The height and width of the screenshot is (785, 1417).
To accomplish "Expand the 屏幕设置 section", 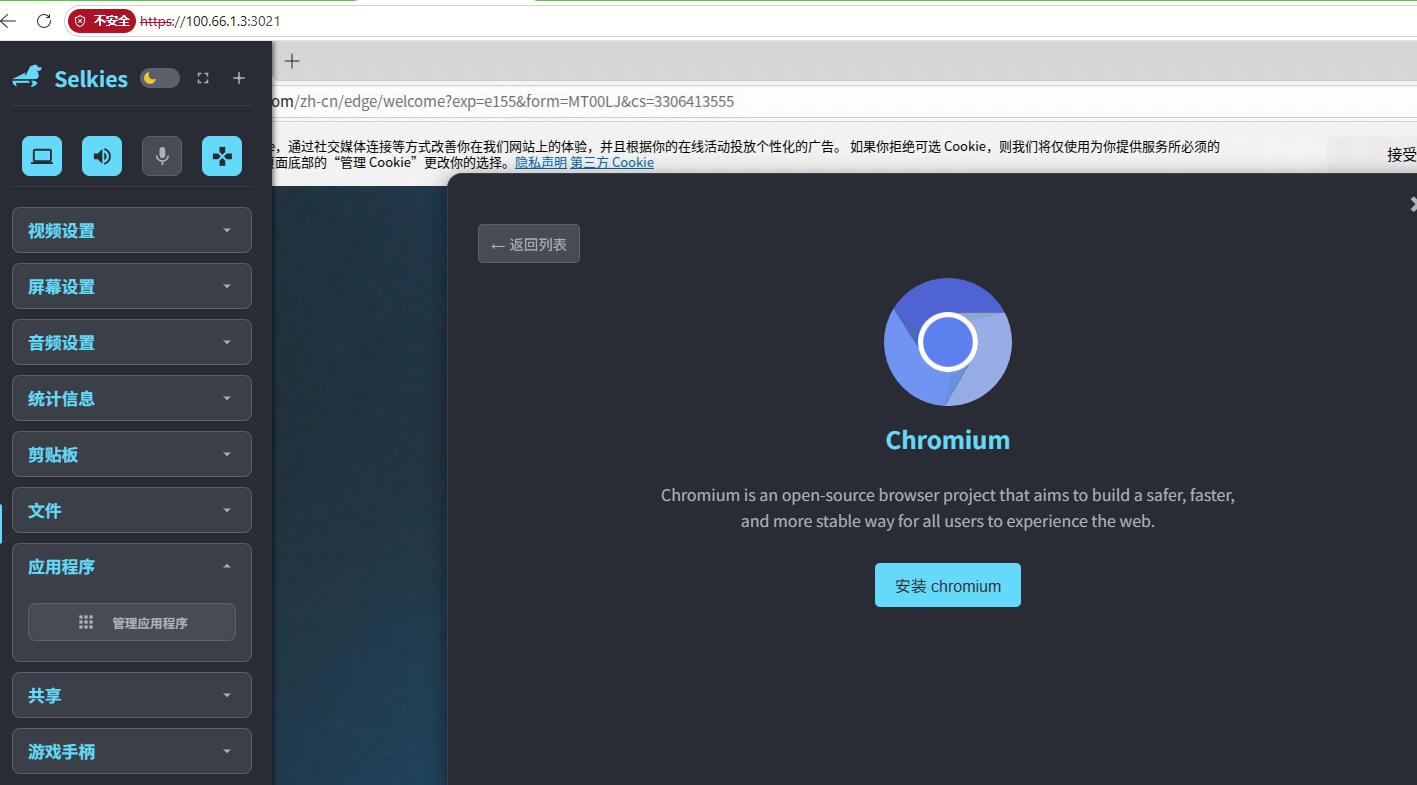I will pyautogui.click(x=132, y=286).
